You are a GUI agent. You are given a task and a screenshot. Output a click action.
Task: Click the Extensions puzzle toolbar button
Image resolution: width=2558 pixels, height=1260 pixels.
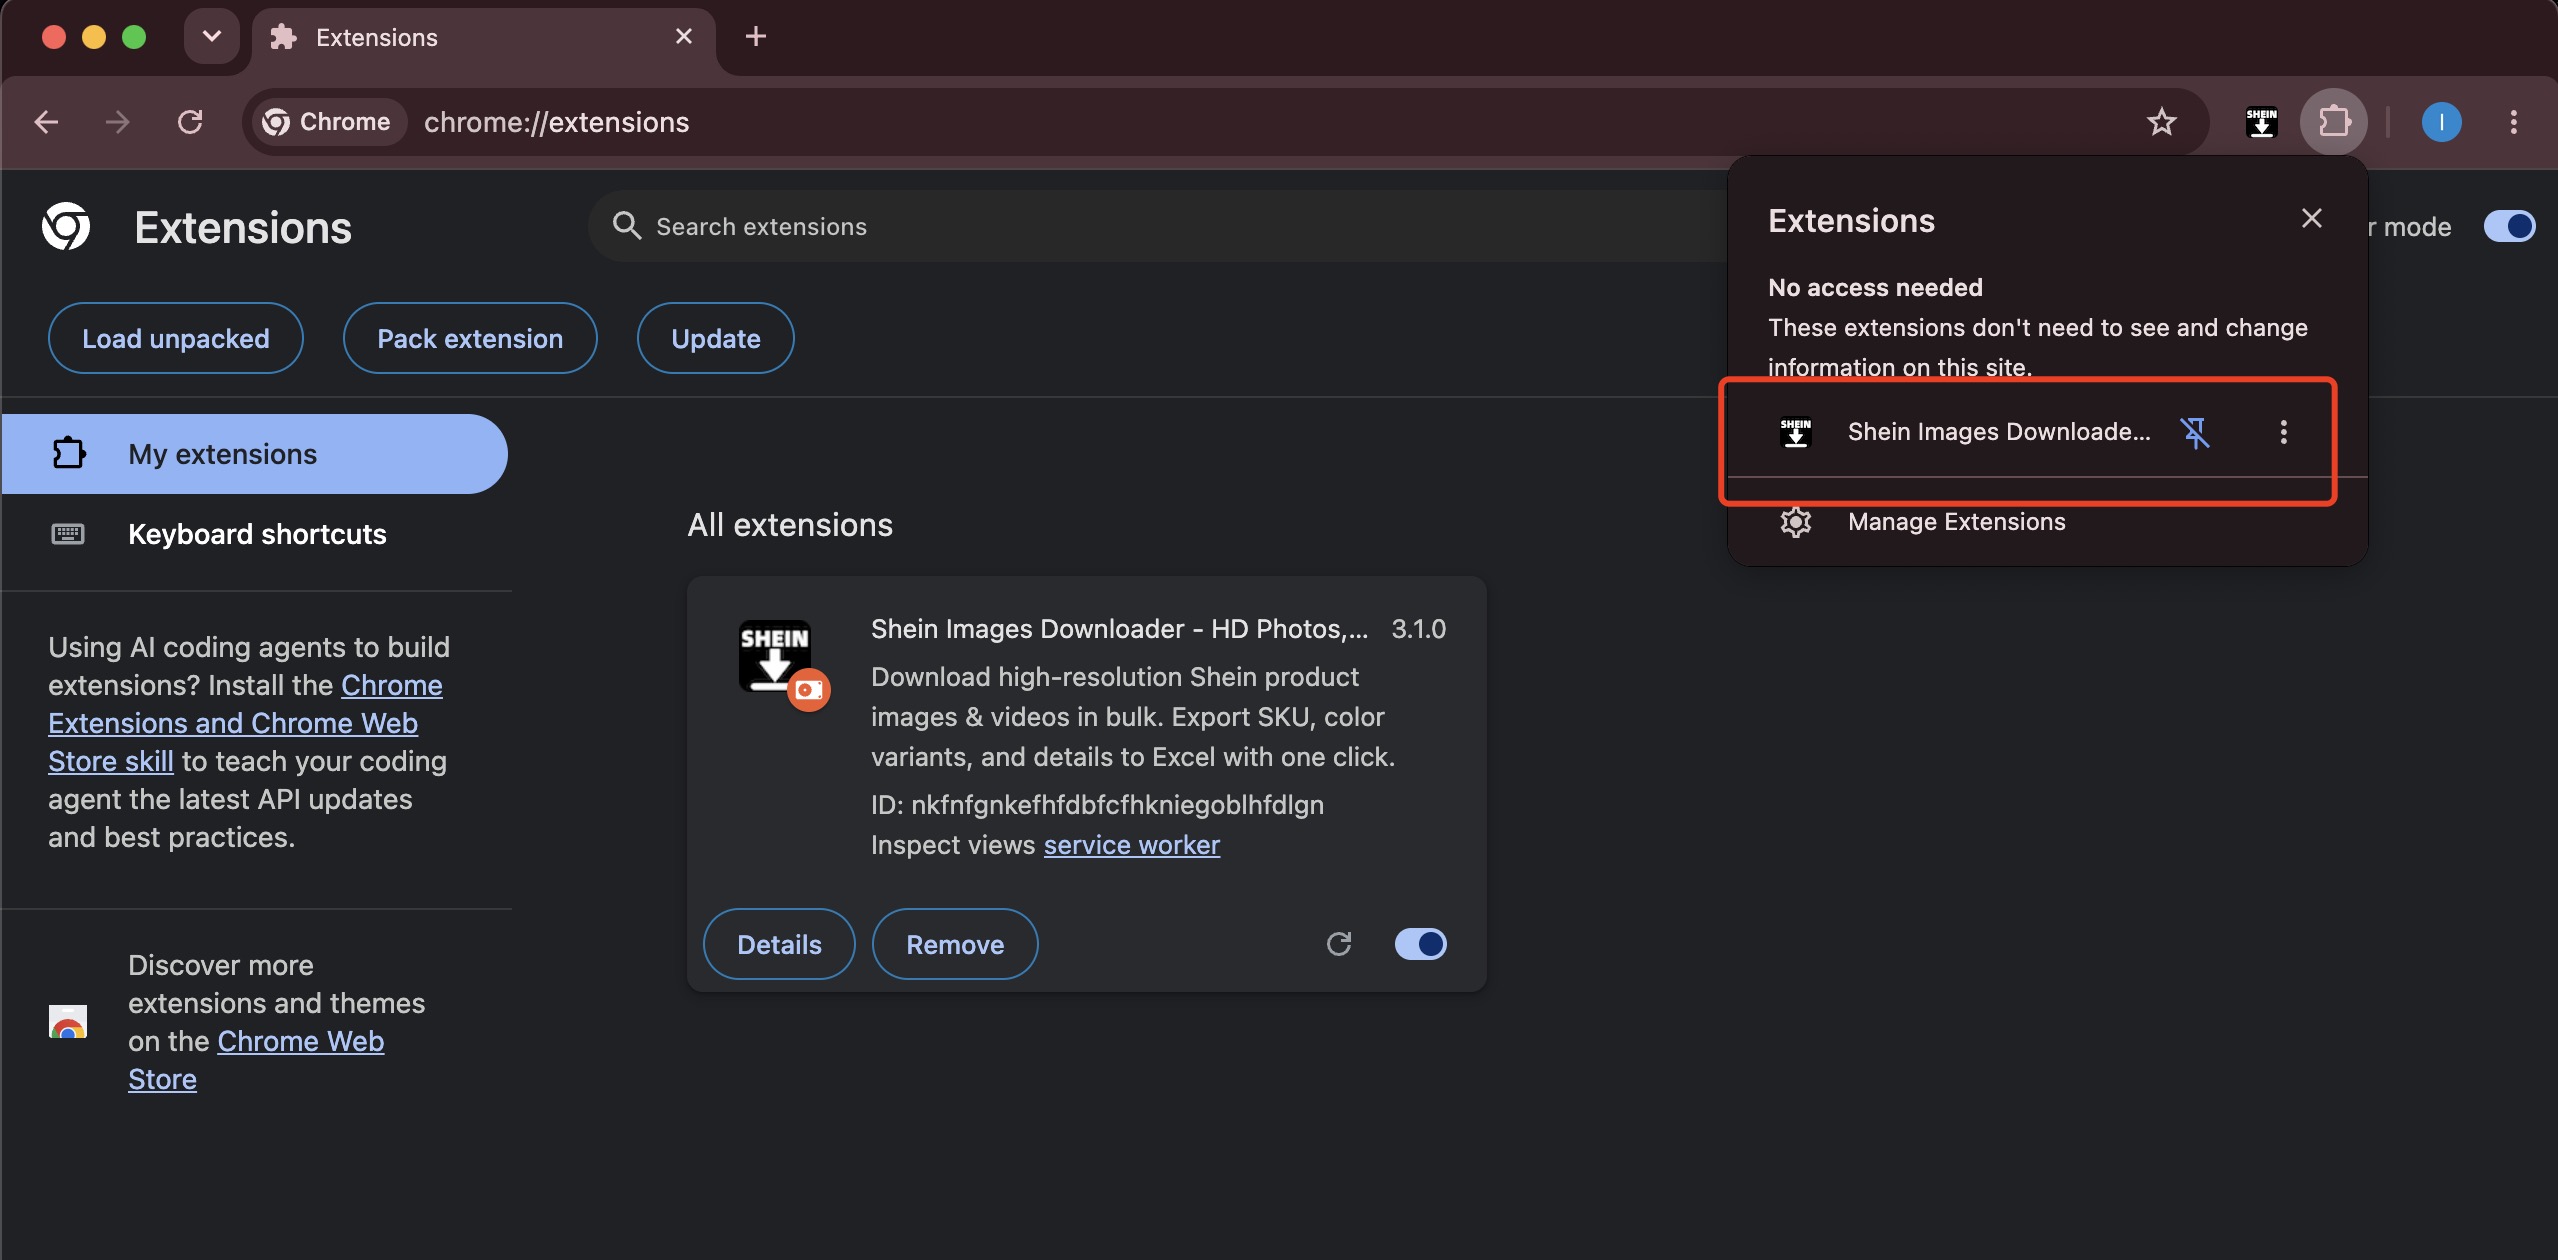pyautogui.click(x=2334, y=122)
